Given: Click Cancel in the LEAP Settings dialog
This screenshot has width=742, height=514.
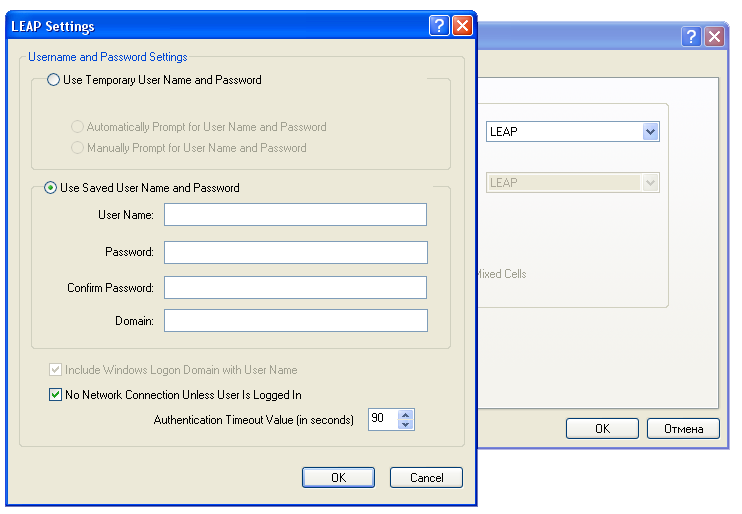Looking at the screenshot, I should pyautogui.click(x=426, y=478).
